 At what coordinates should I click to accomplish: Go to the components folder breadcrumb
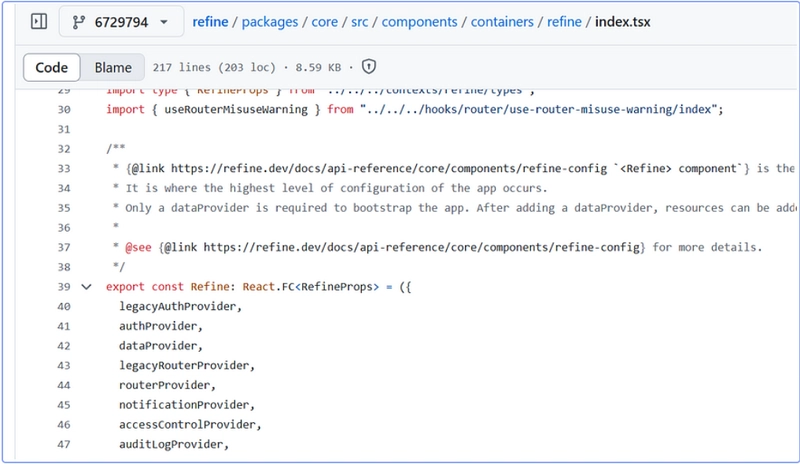tap(419, 22)
